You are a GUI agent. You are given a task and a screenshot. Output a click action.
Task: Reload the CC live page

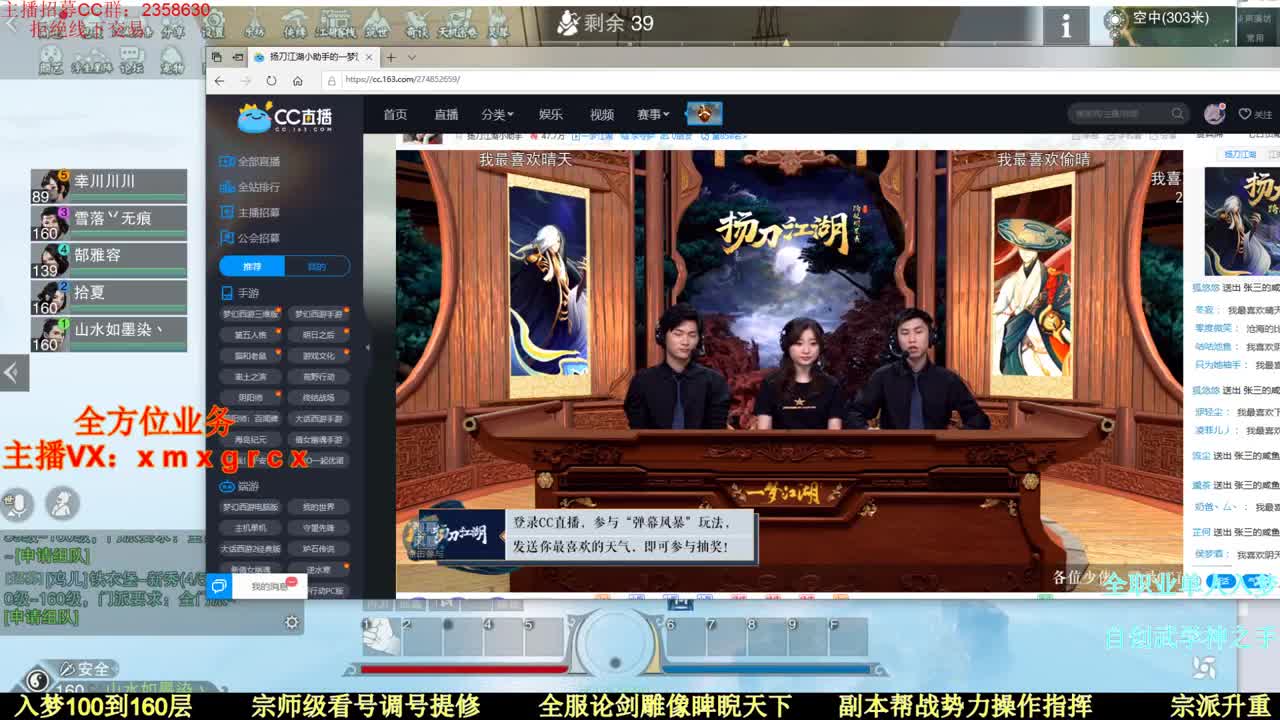pyautogui.click(x=271, y=79)
